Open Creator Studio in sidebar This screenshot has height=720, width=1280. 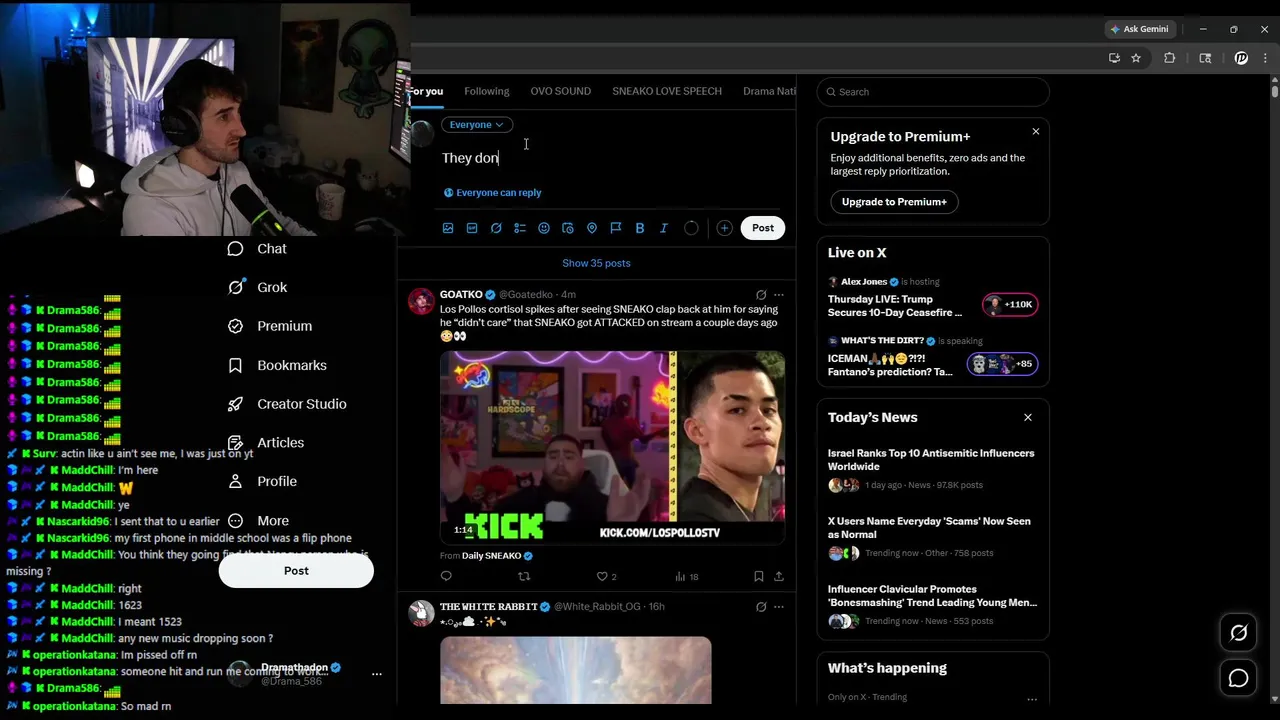click(287, 404)
